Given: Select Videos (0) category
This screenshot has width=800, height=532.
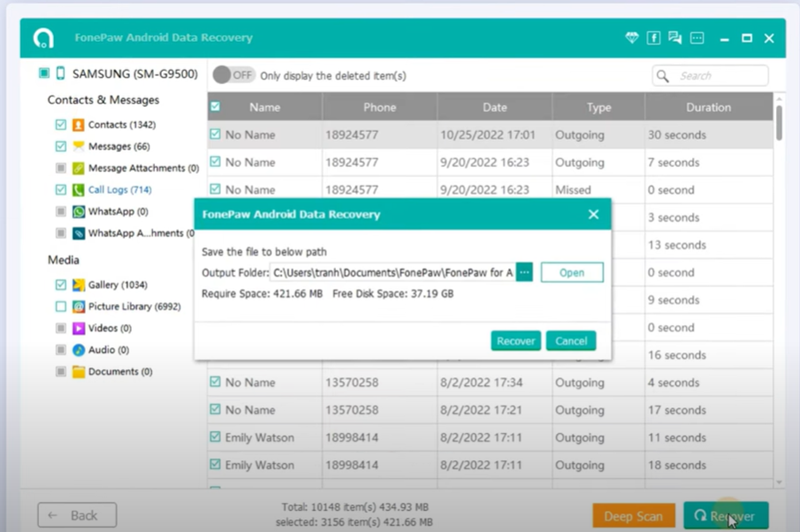Looking at the screenshot, I should tap(110, 328).
